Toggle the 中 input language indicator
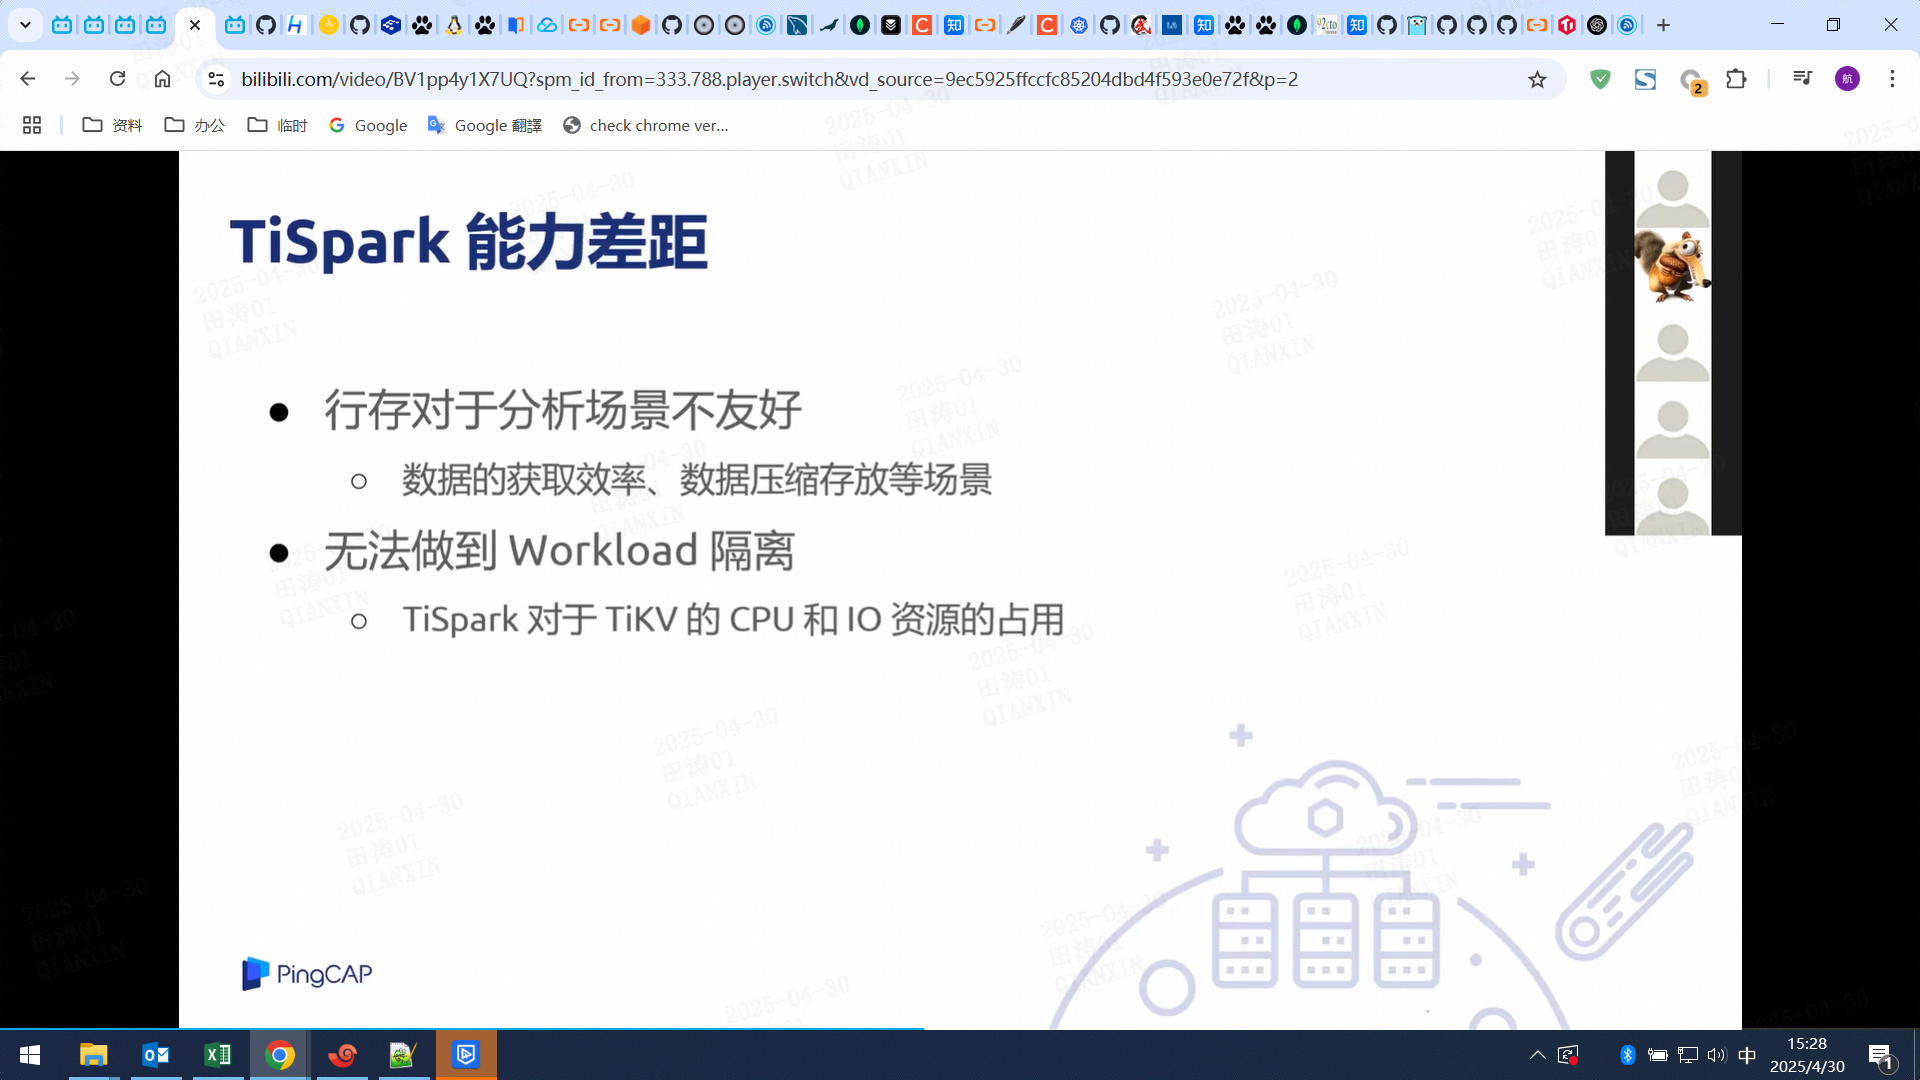The width and height of the screenshot is (1920, 1080). point(1747,1055)
